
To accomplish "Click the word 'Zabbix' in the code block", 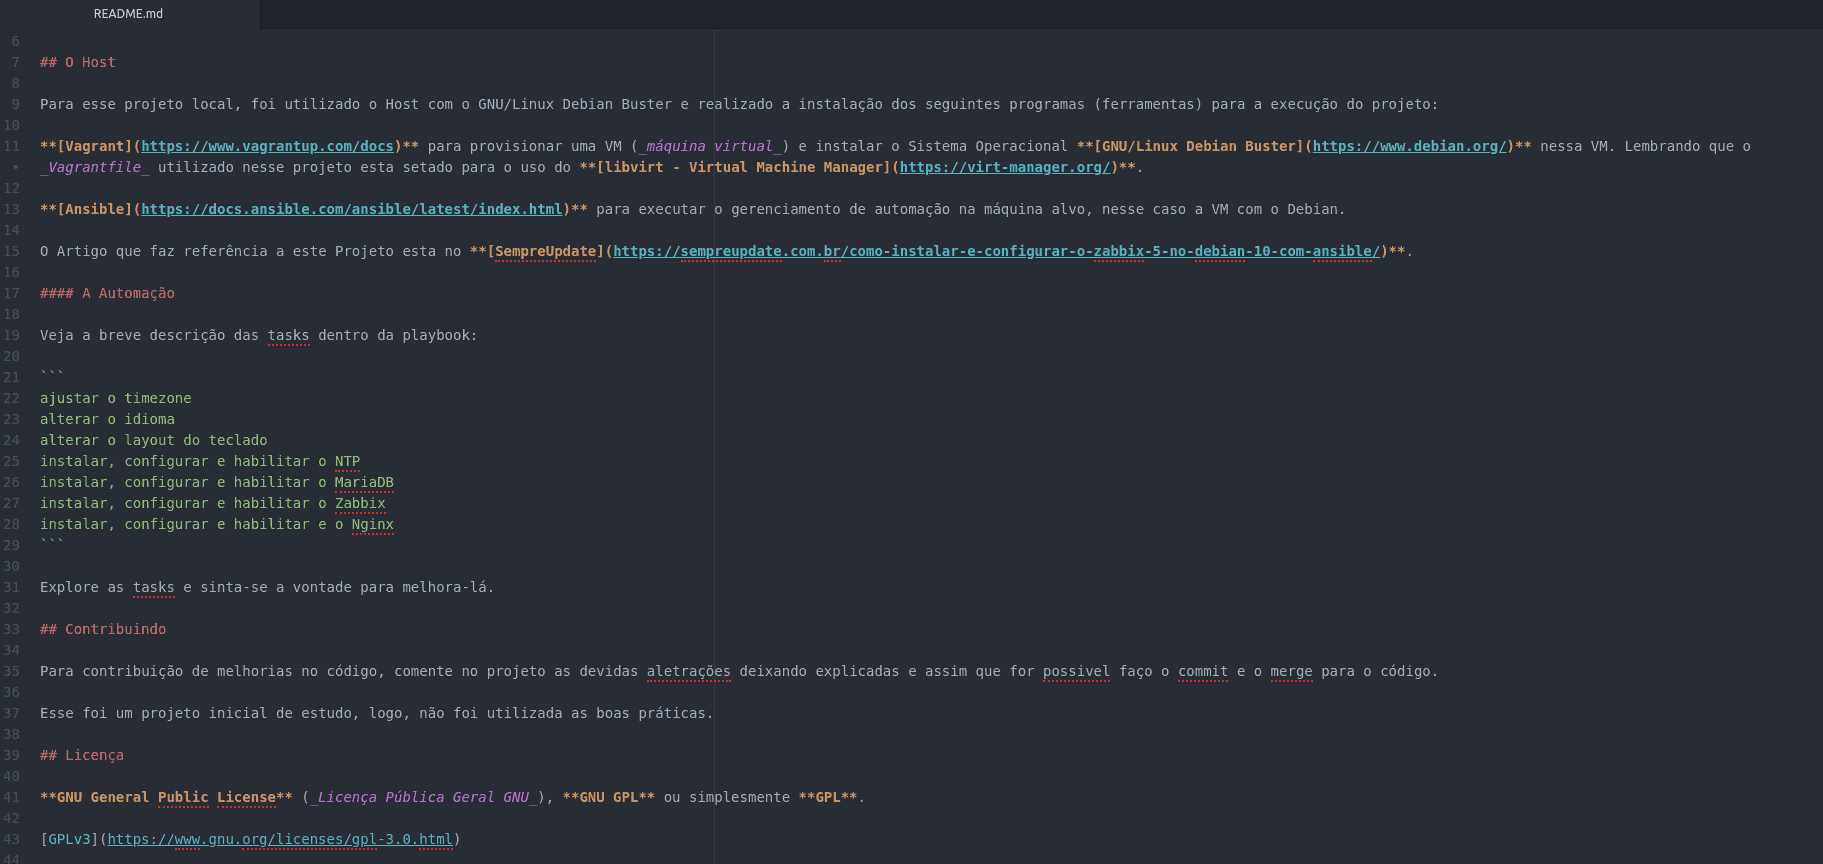I will [360, 503].
